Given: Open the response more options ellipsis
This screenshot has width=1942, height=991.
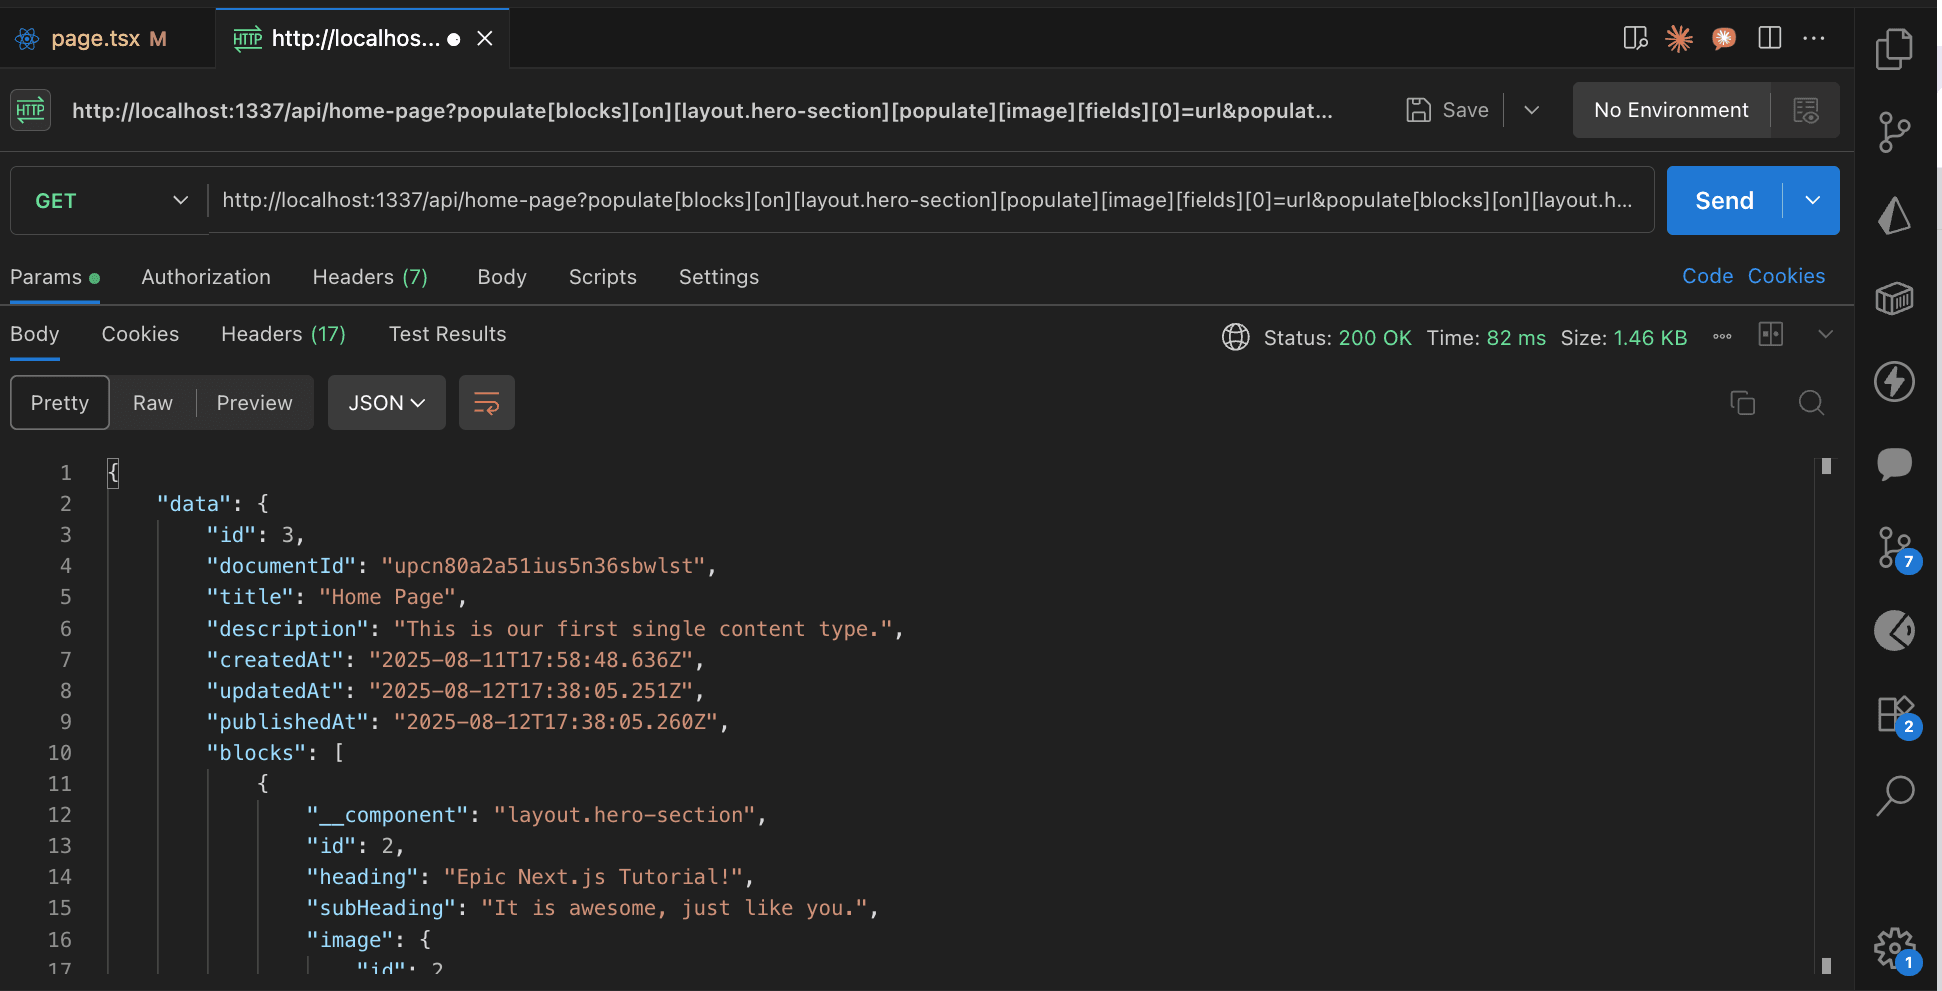Looking at the screenshot, I should point(1722,337).
